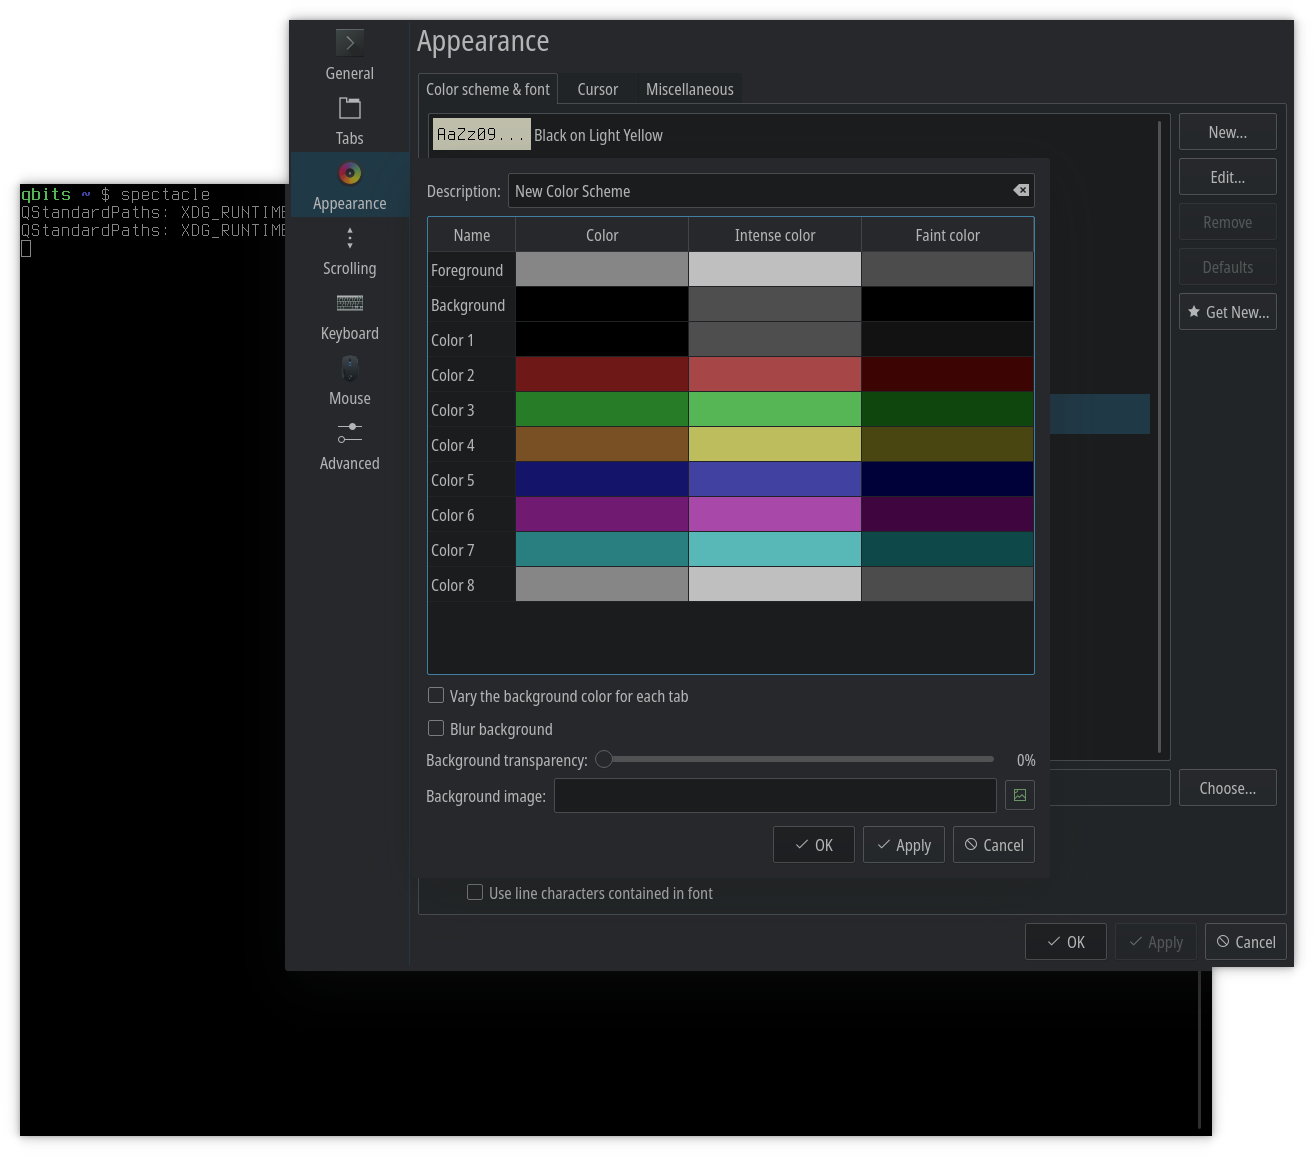Viewport: 1314px width, 1156px height.
Task: Open the Keyboard settings section
Action: pos(349,315)
